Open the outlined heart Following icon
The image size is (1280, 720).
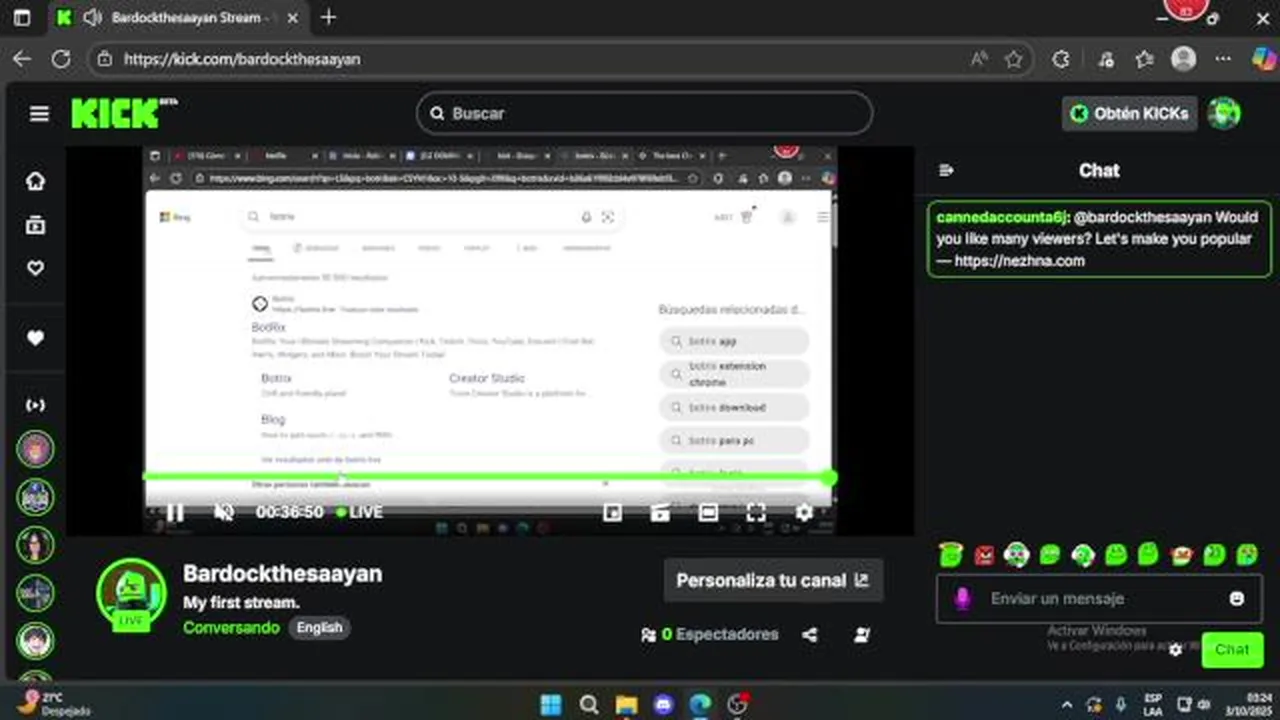36,268
